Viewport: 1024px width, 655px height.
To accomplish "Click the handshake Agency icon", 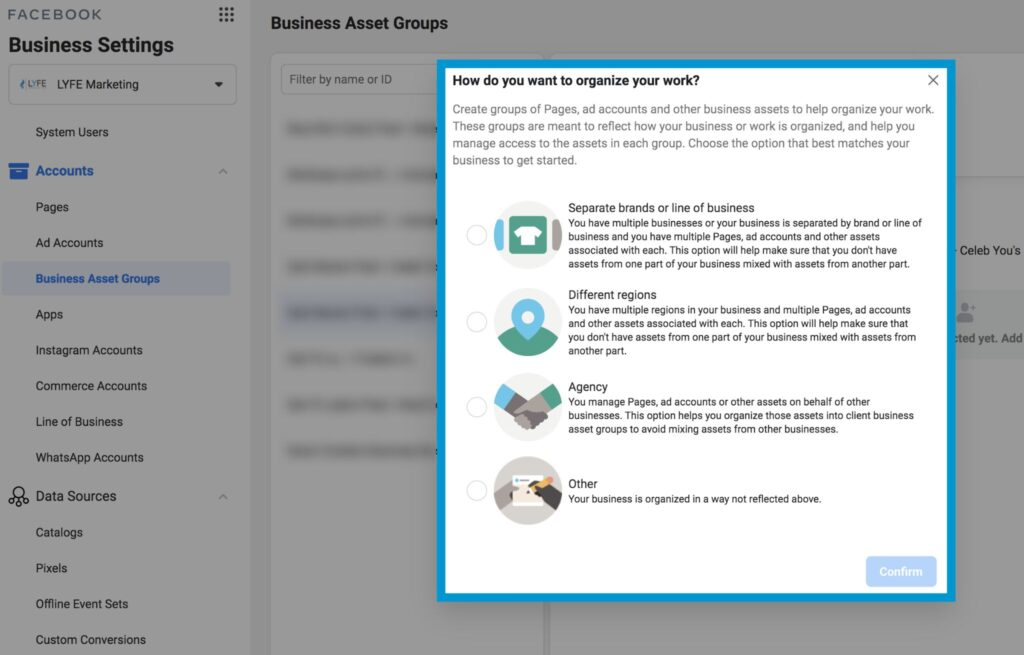I will click(x=527, y=407).
